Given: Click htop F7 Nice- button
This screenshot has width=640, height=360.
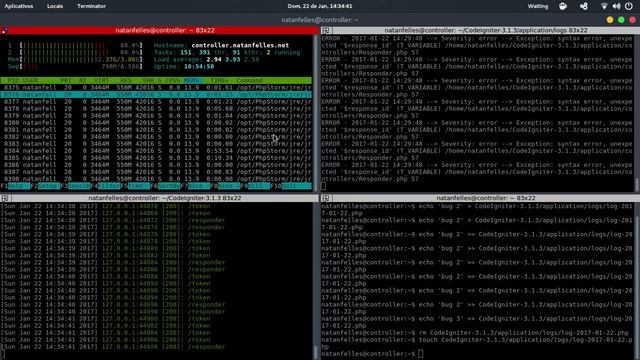Looking at the screenshot, I should click(x=196, y=186).
